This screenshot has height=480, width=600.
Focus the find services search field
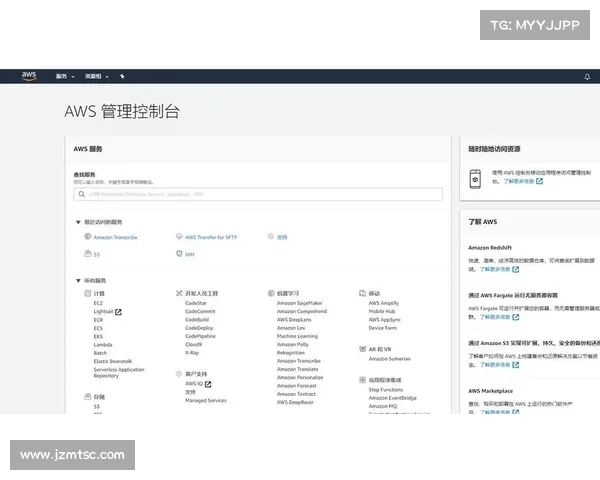(258, 194)
